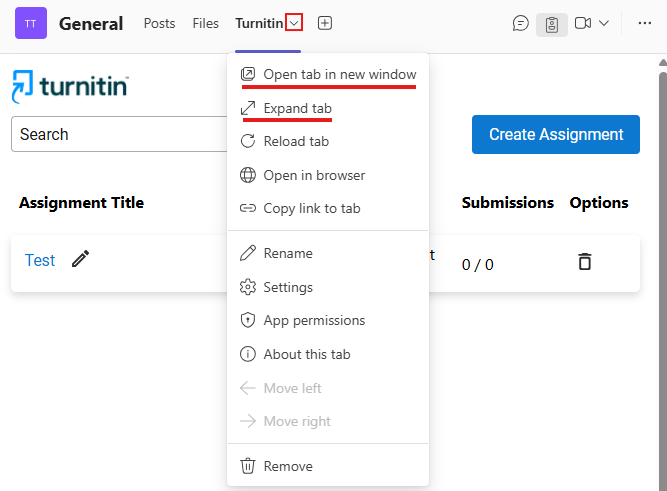667x491 pixels.
Task: Select Open in browser menu entry
Action: [x=328, y=175]
